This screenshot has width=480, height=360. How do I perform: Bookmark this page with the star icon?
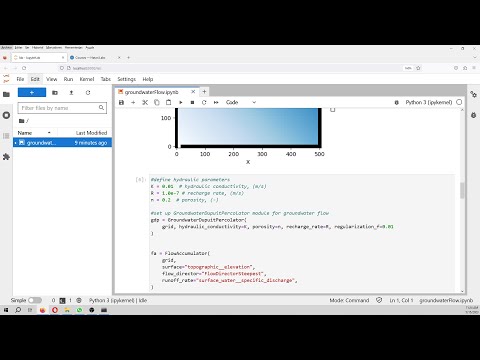click(x=418, y=68)
